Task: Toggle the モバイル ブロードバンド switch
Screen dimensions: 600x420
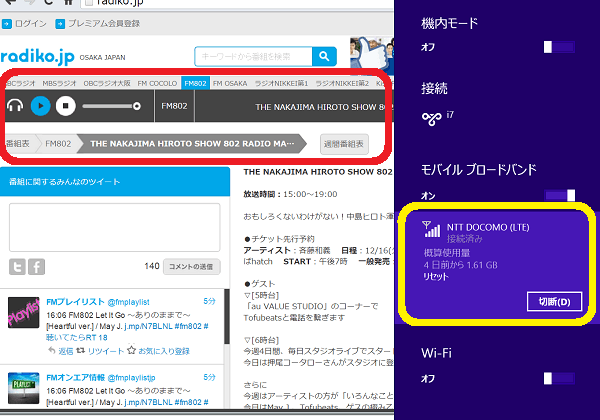Action: [x=559, y=195]
